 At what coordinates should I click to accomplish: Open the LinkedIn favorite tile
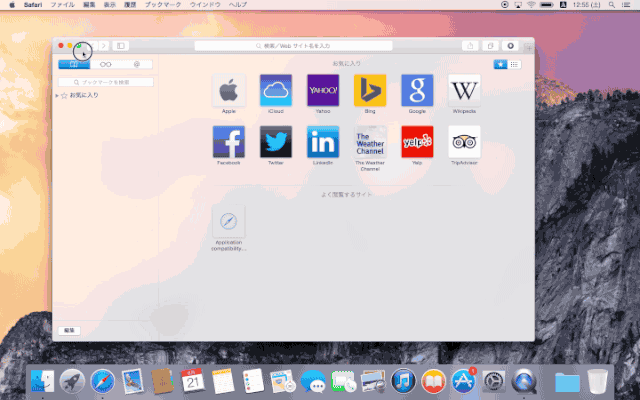point(323,142)
